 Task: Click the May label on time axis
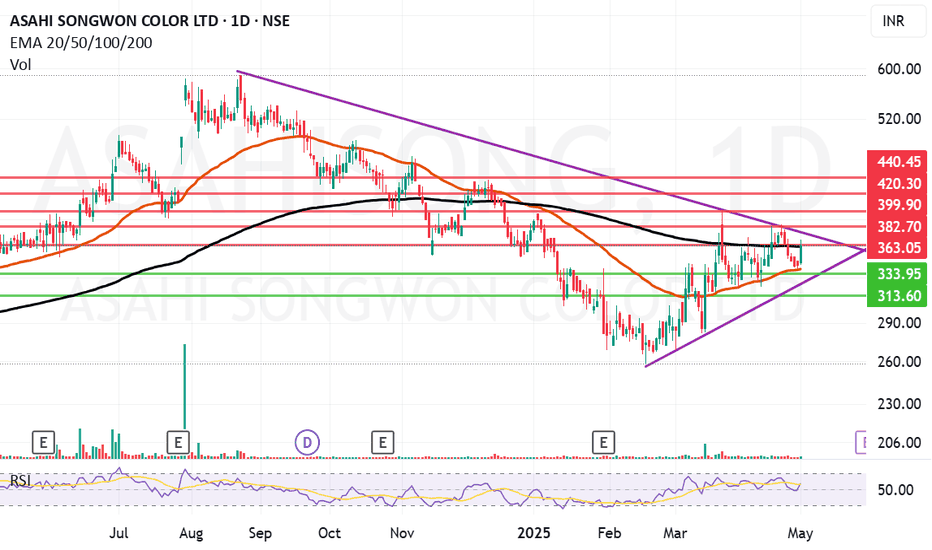pyautogui.click(x=800, y=533)
